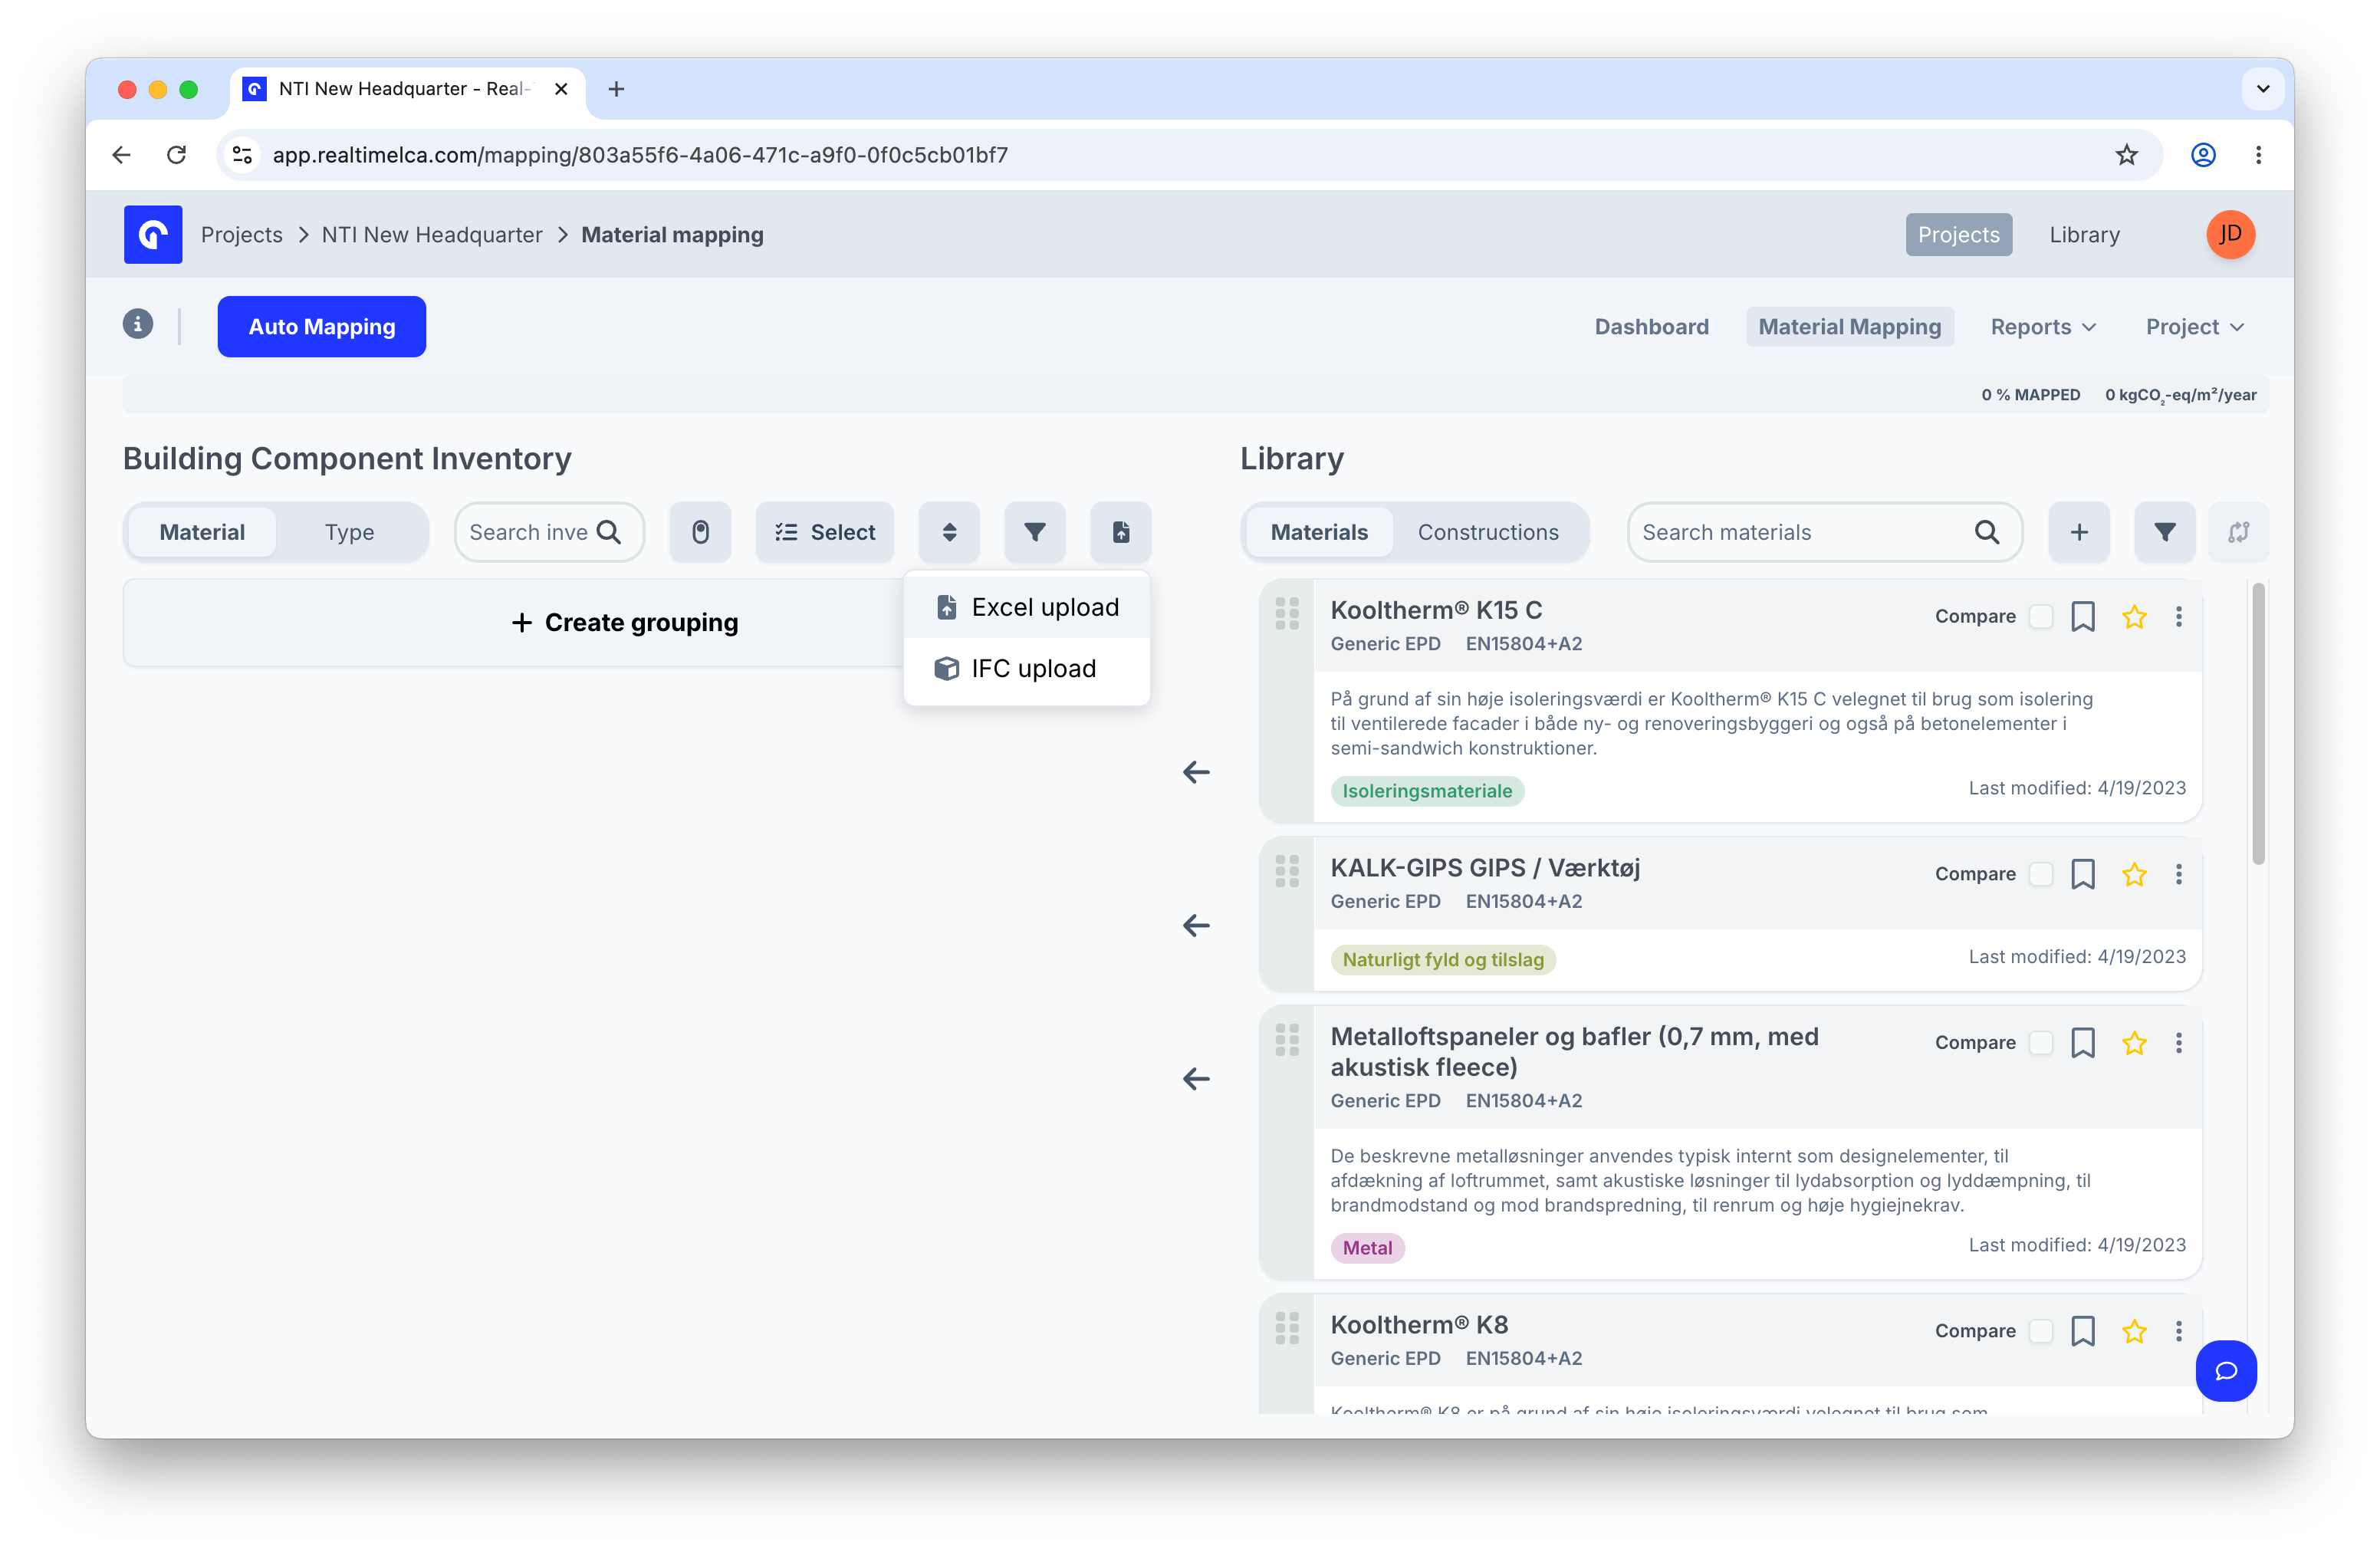Image resolution: width=2380 pixels, height=1552 pixels.
Task: Switch to the Constructions library tab
Action: tap(1488, 532)
